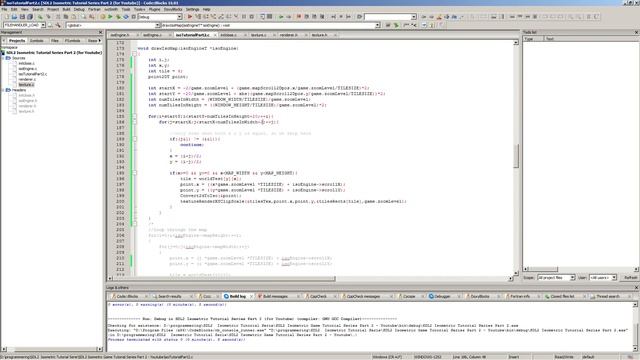The image size is (640, 360).
Task: Click the Build log tab icon
Action: 226,296
